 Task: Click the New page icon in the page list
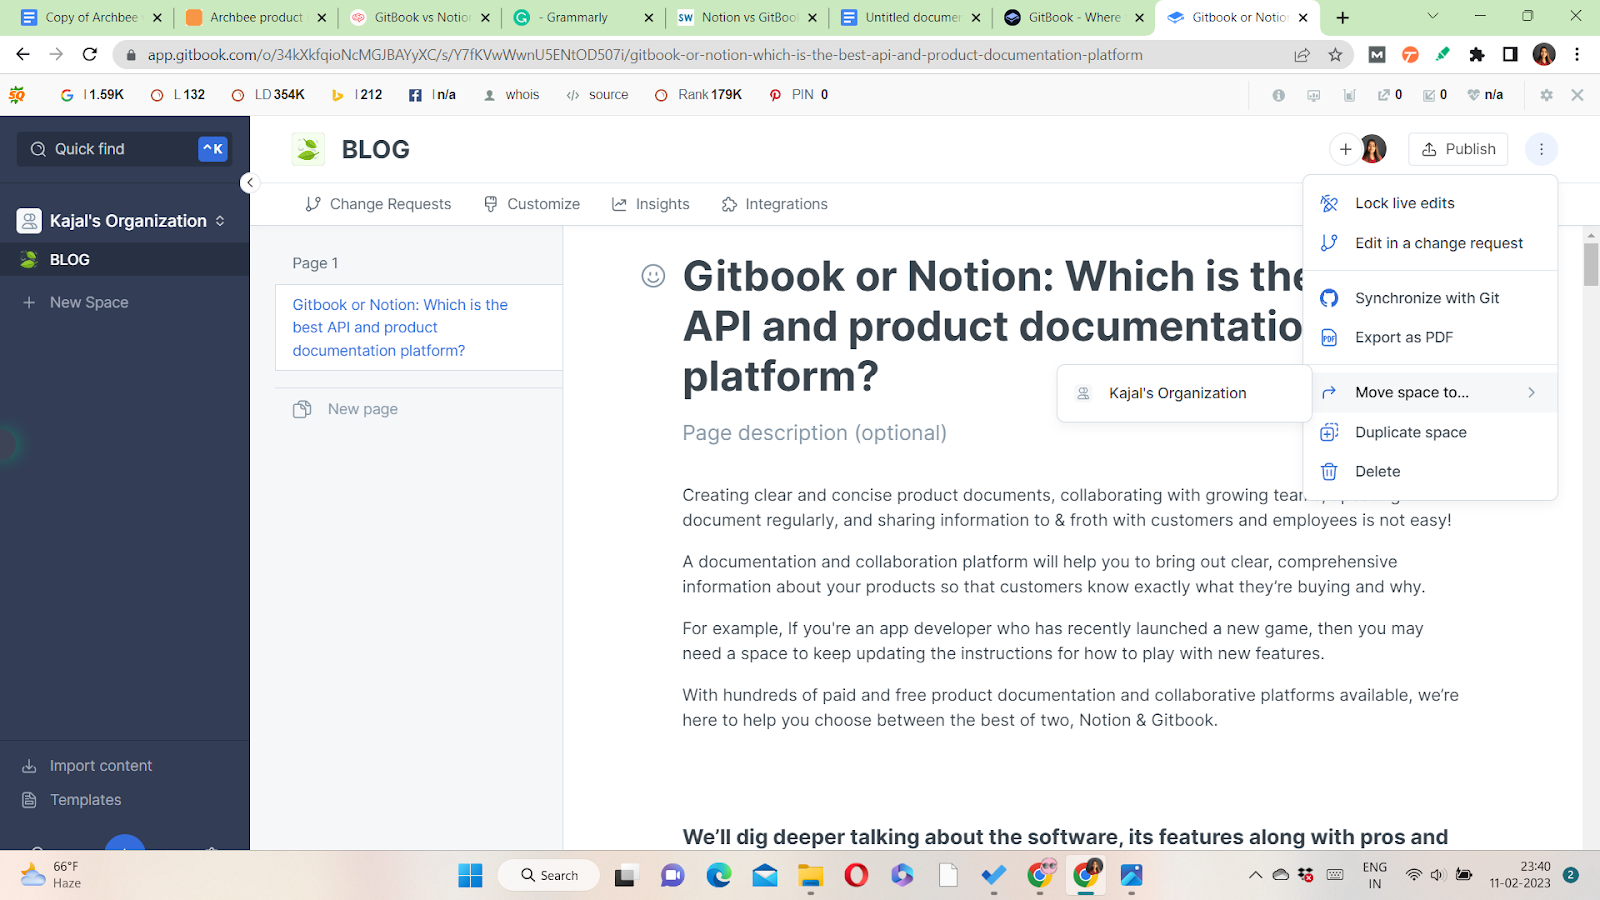[302, 408]
